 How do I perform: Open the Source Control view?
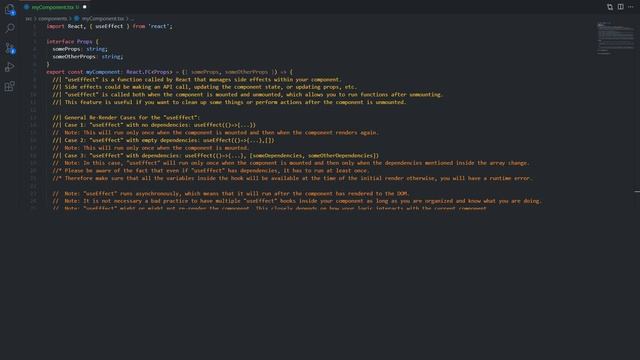(10, 48)
